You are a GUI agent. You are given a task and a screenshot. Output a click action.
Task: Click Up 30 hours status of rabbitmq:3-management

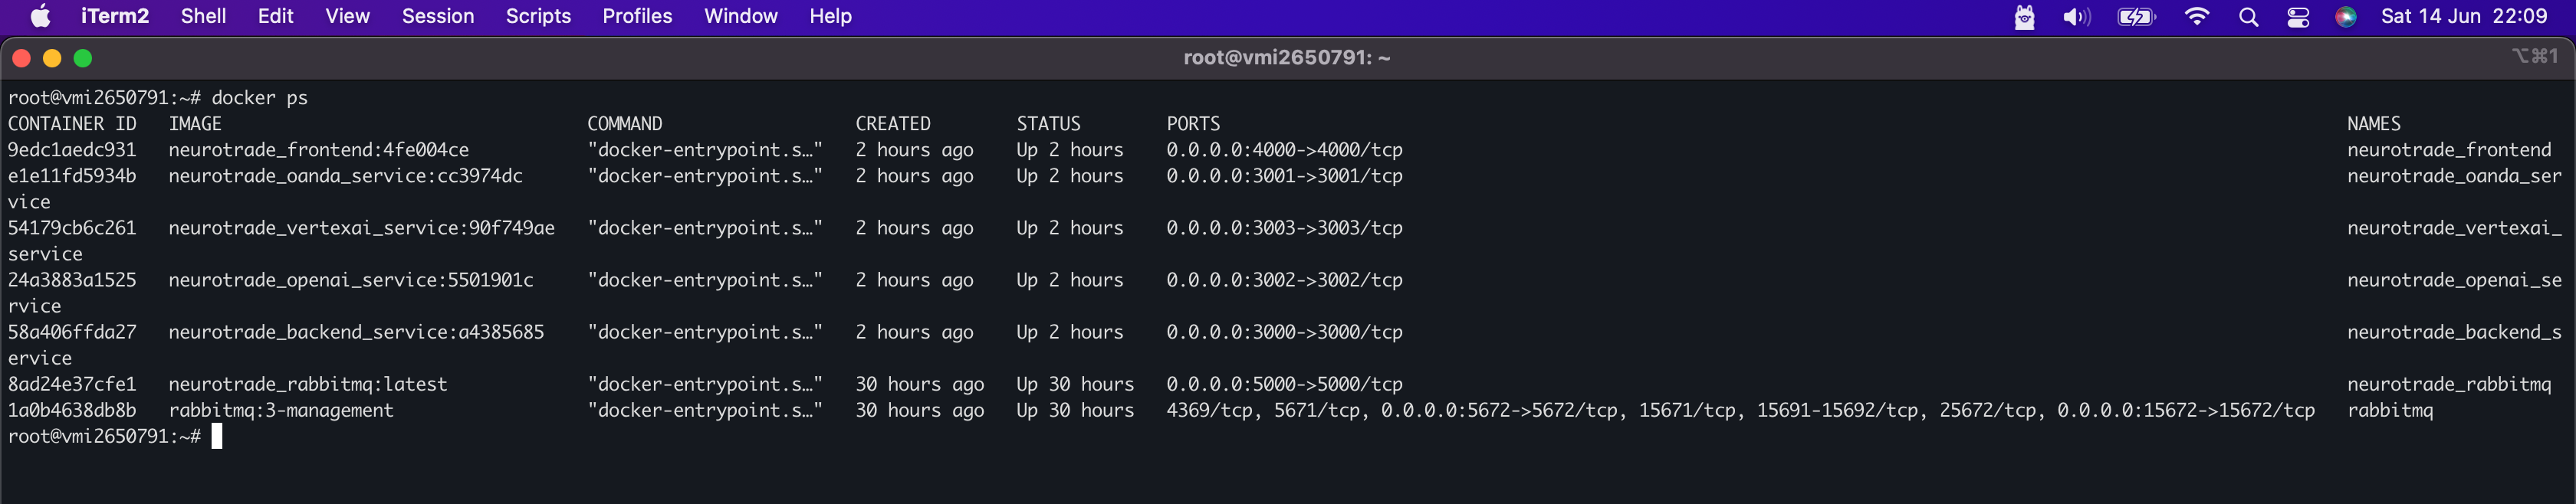(x=1075, y=410)
